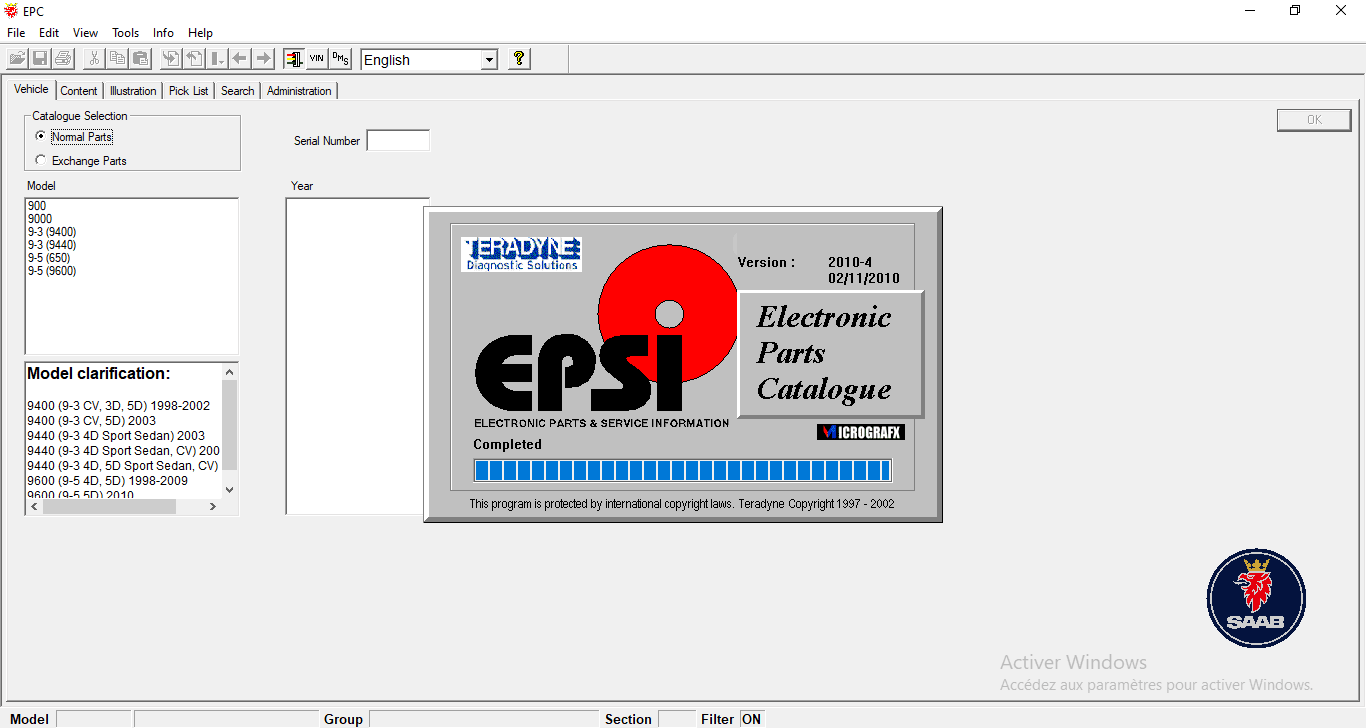
Task: Toggle the Filter ON status indicator
Action: pos(751,718)
